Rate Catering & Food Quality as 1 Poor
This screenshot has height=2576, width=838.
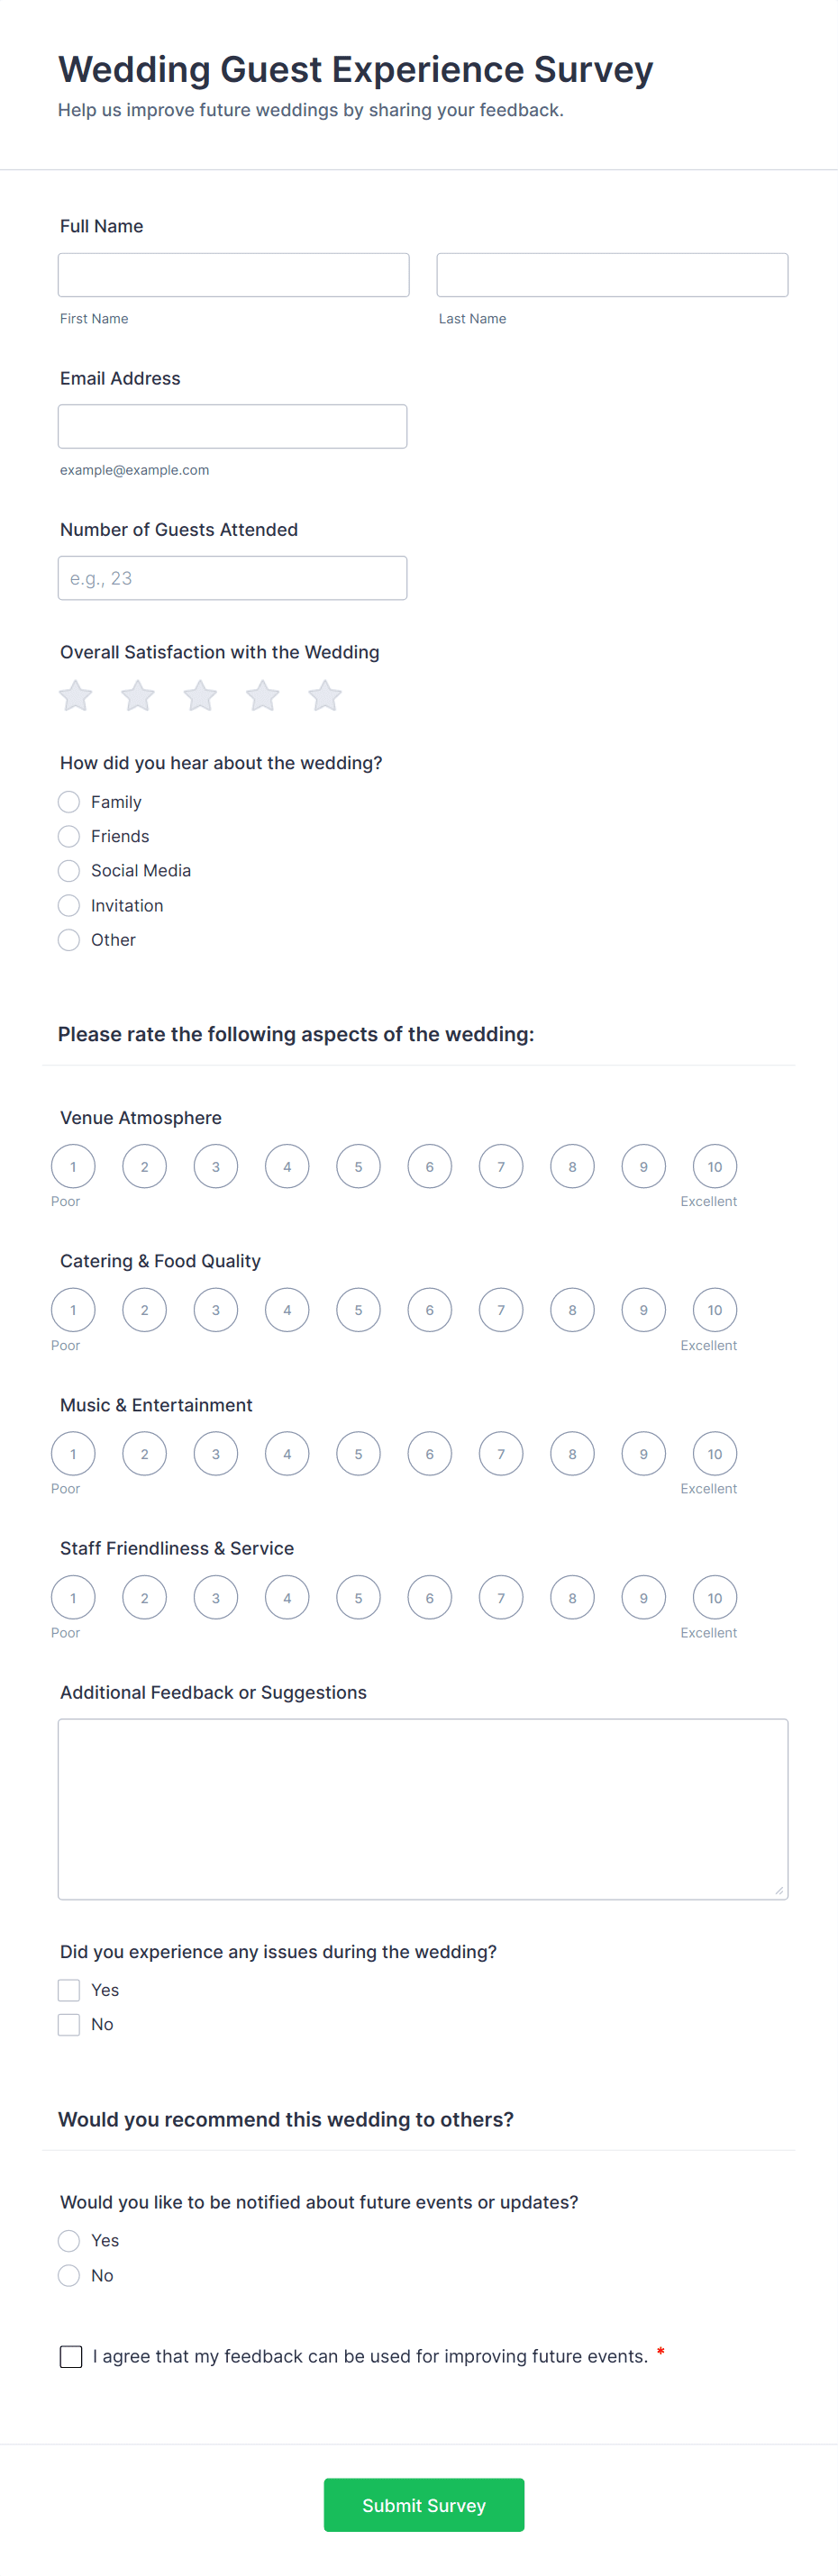point(73,1309)
